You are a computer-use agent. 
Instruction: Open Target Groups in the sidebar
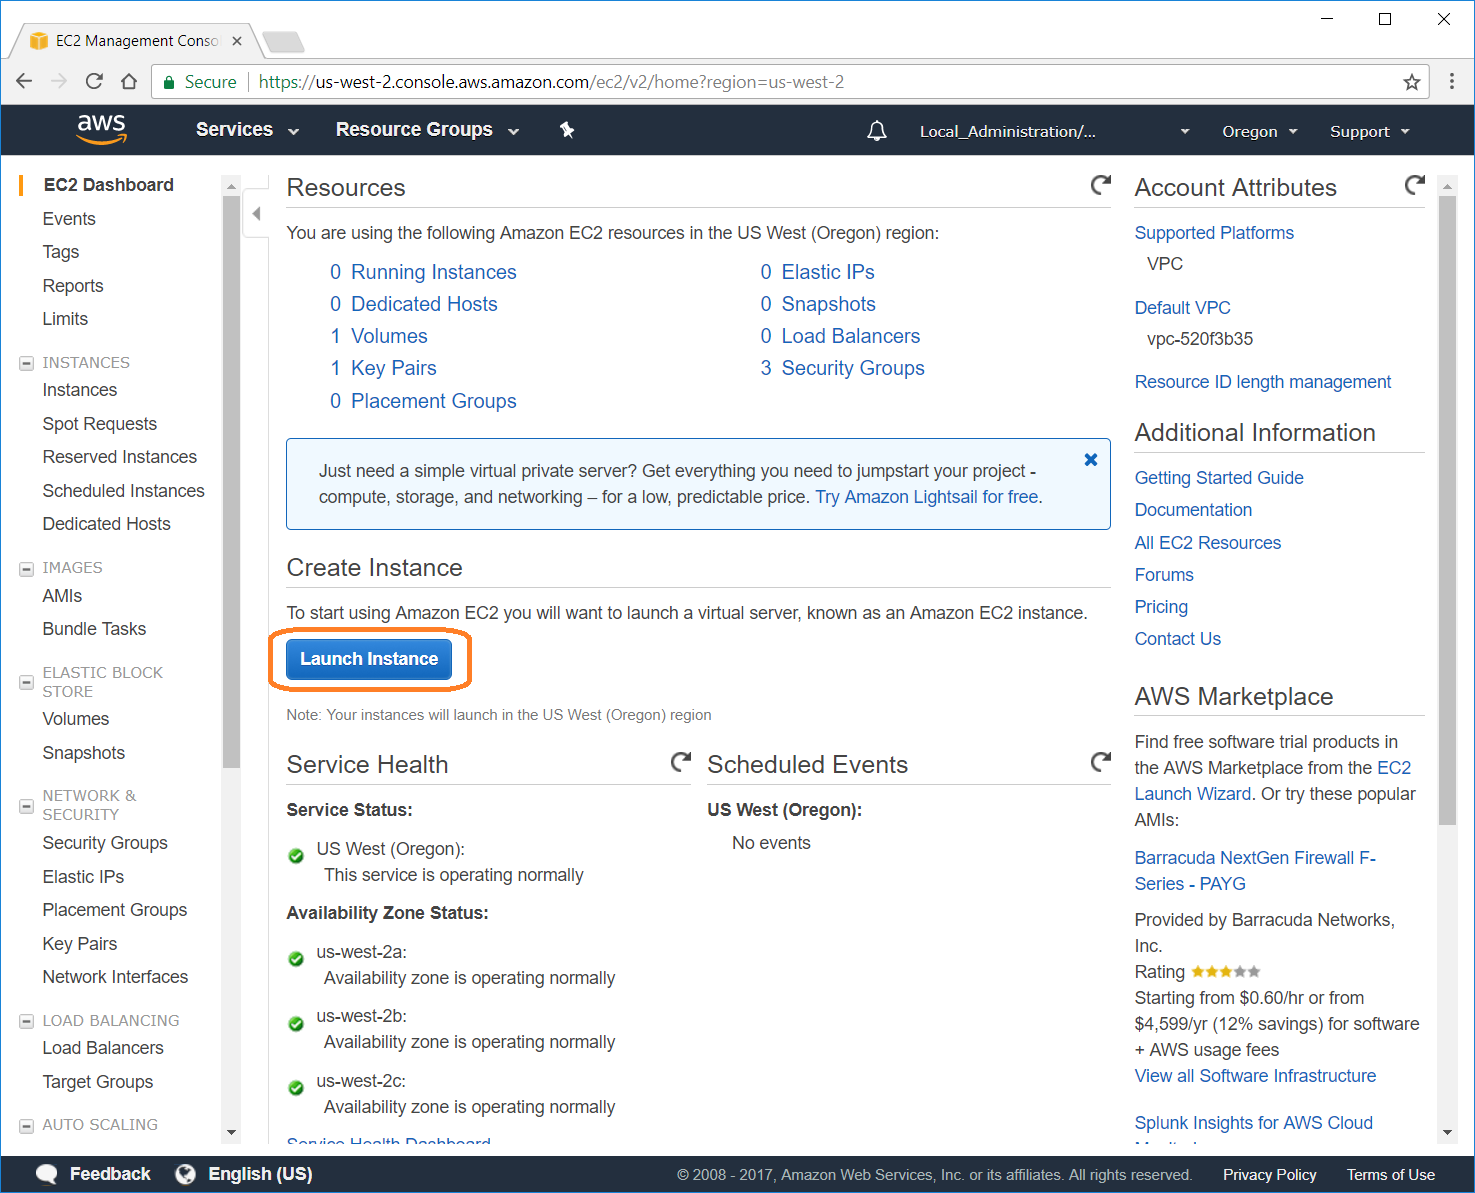tap(98, 1082)
